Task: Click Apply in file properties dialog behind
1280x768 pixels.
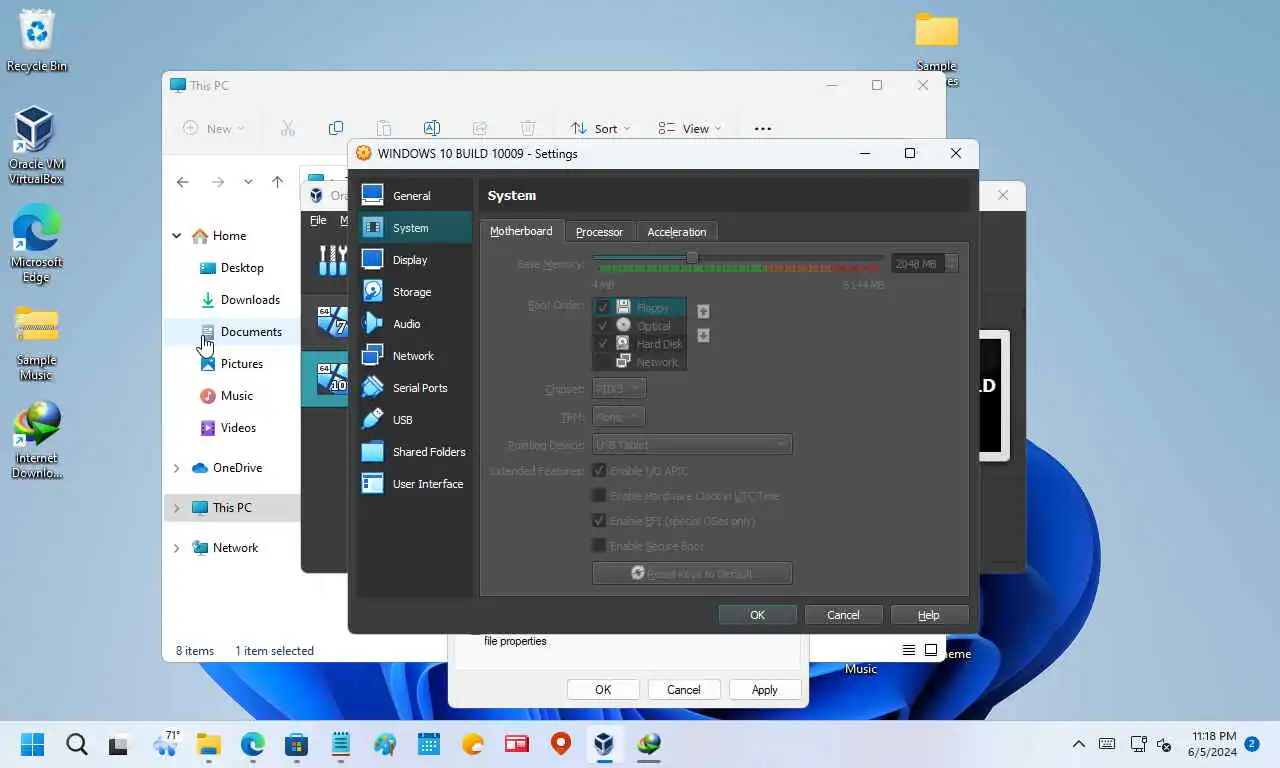Action: click(765, 690)
